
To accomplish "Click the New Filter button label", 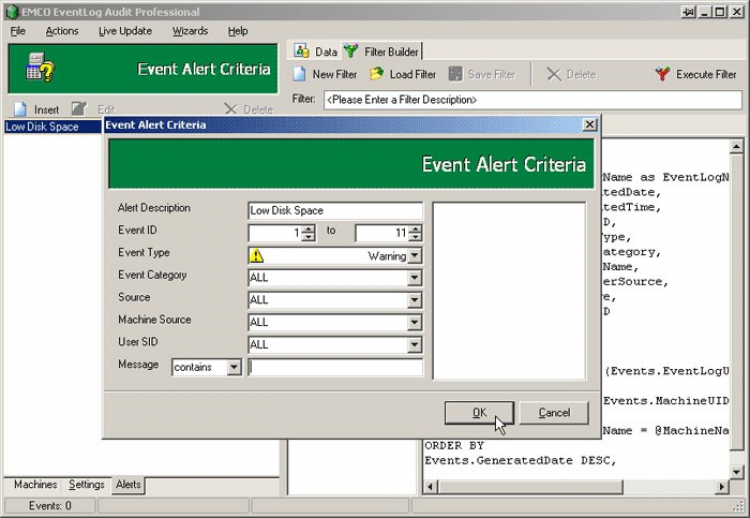I will pyautogui.click(x=335, y=74).
